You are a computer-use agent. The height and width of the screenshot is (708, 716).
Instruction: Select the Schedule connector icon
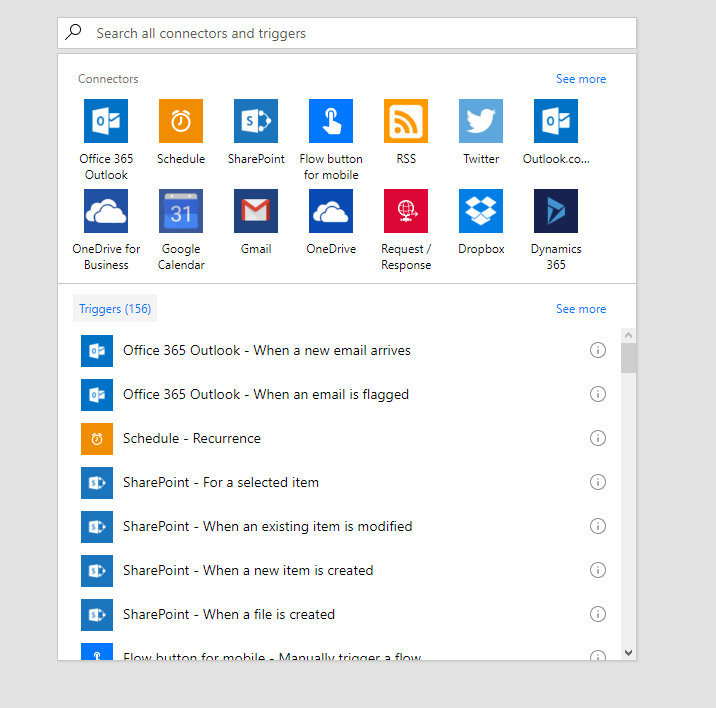(x=181, y=121)
